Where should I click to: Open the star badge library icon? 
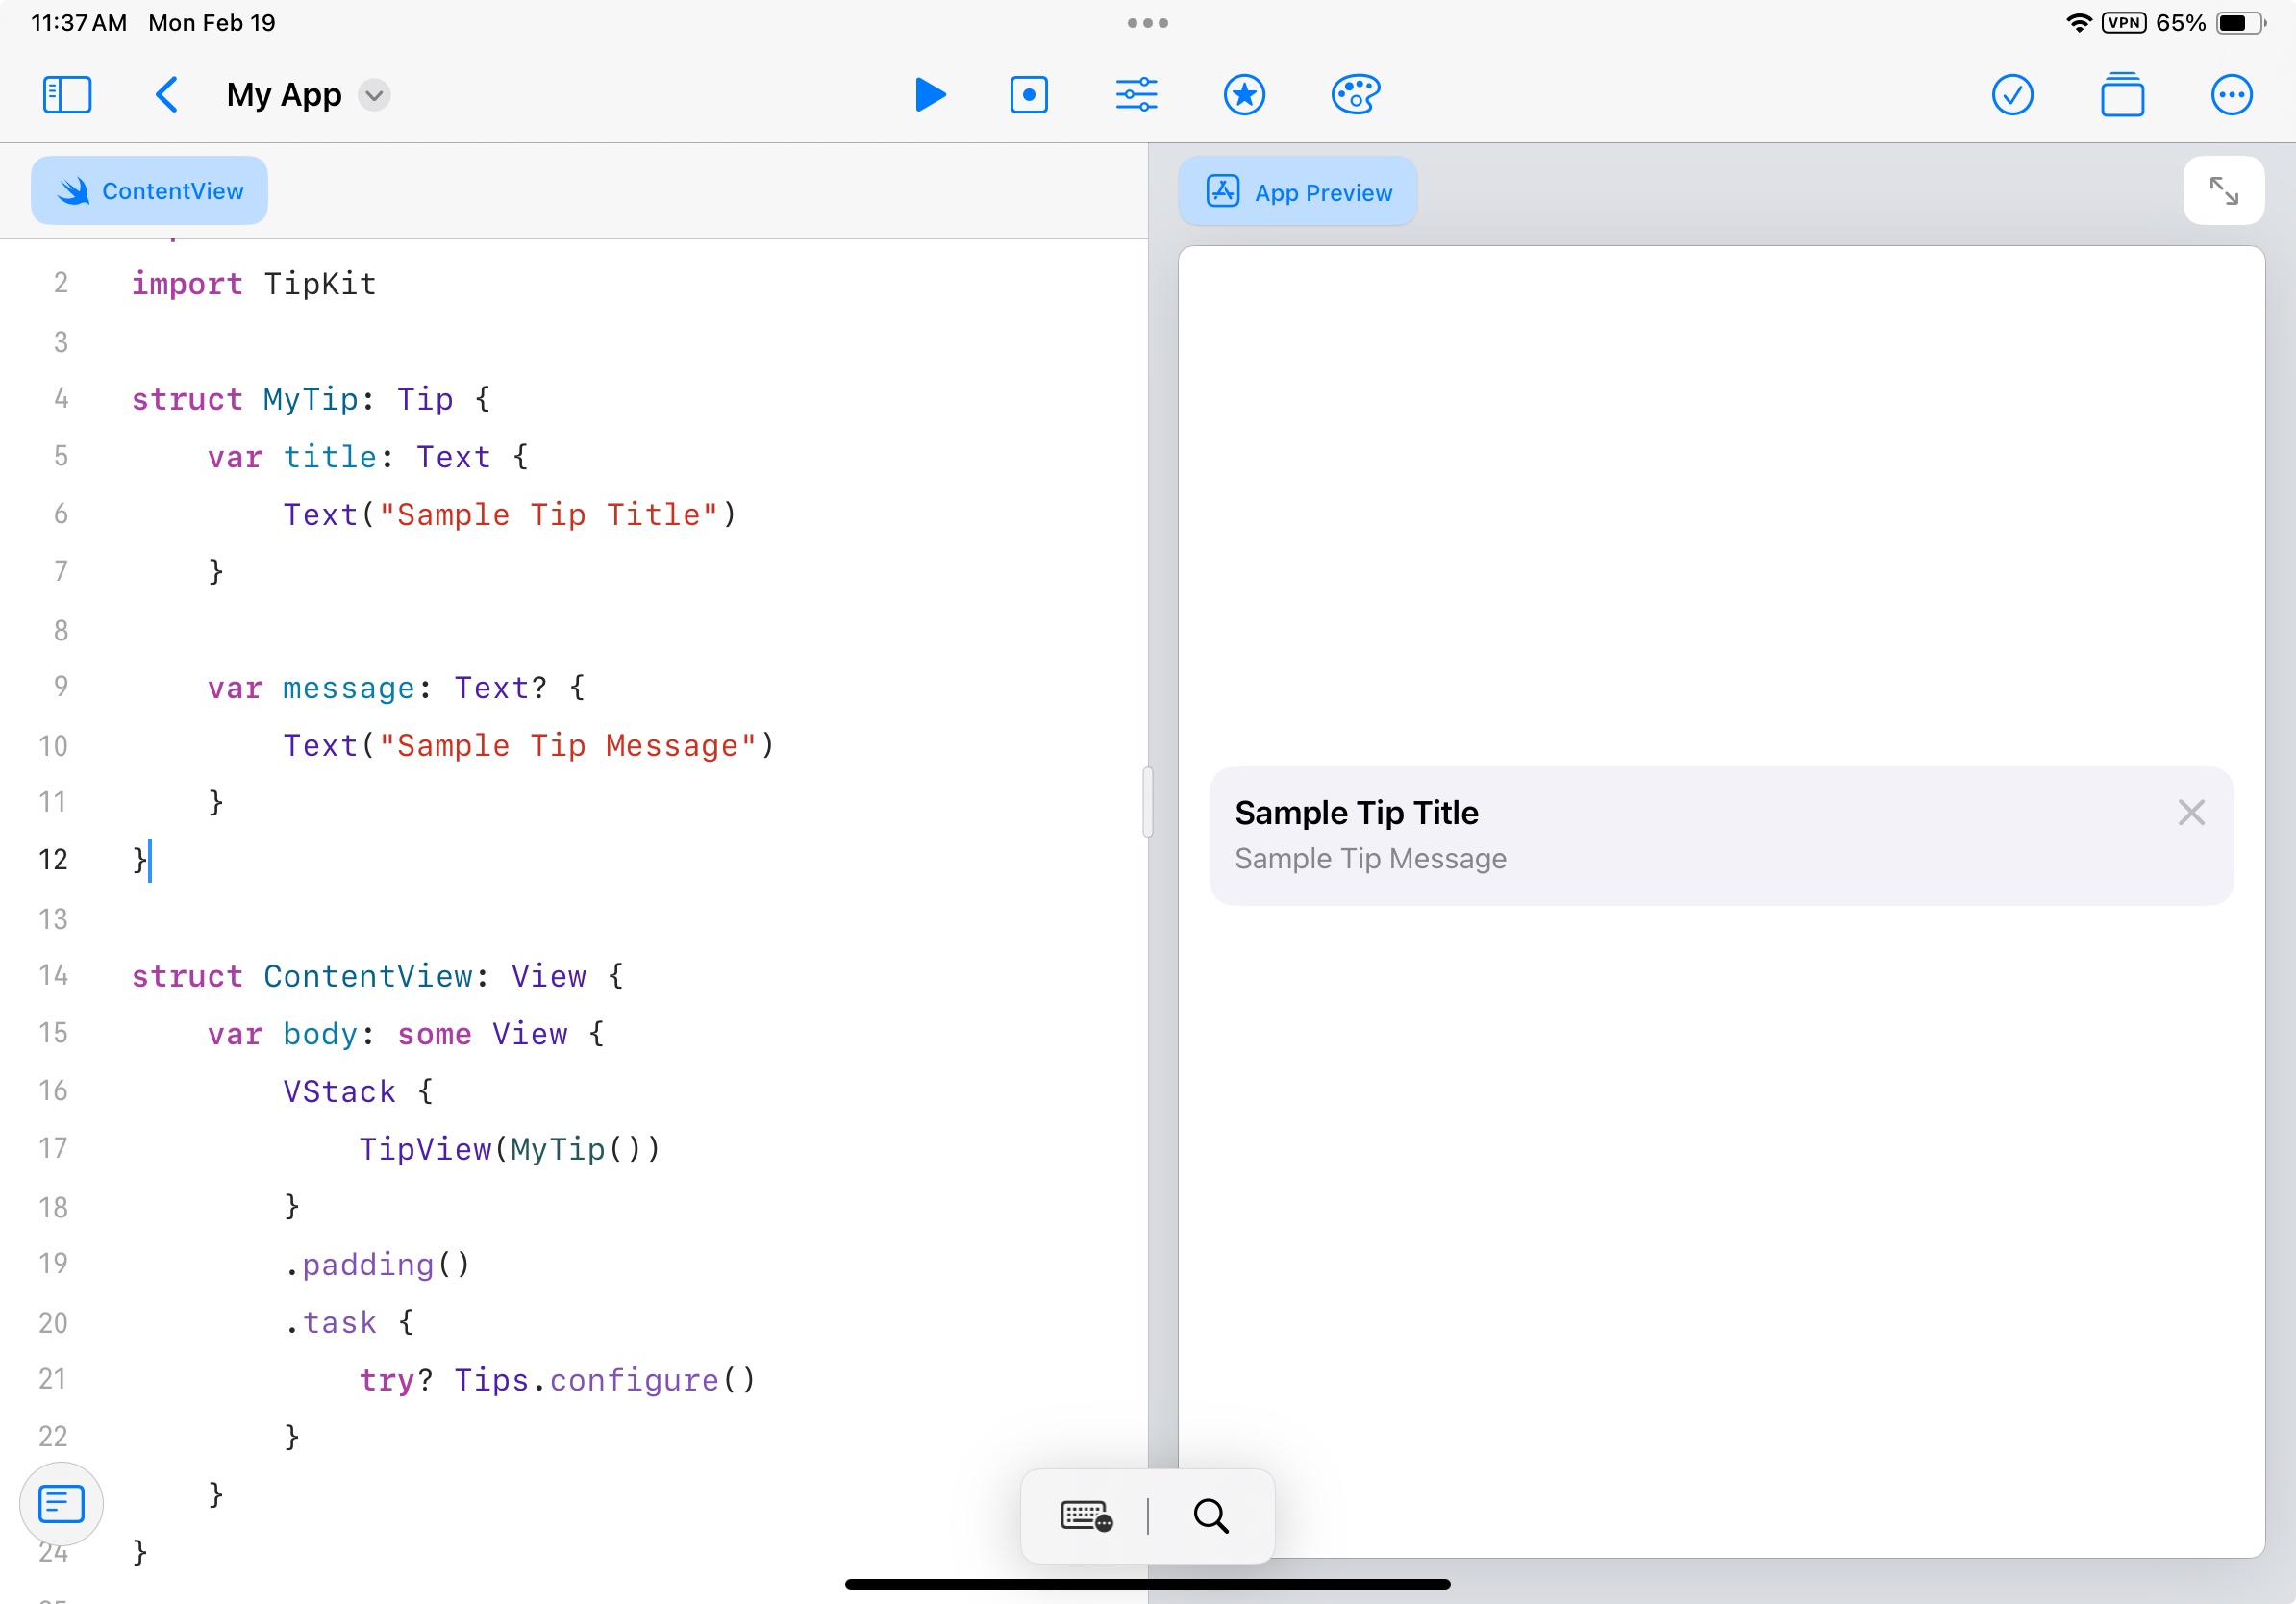[1244, 95]
